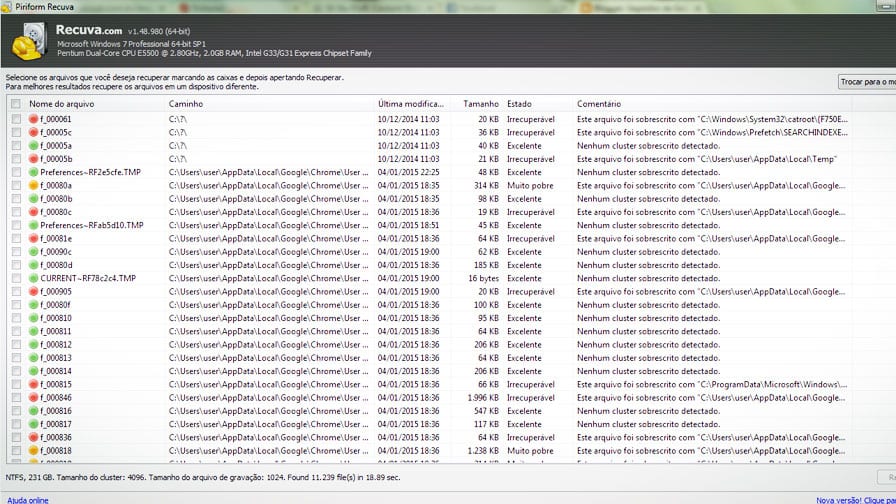
Task: Click the orange status icon of f_000818
Action: 34,450
